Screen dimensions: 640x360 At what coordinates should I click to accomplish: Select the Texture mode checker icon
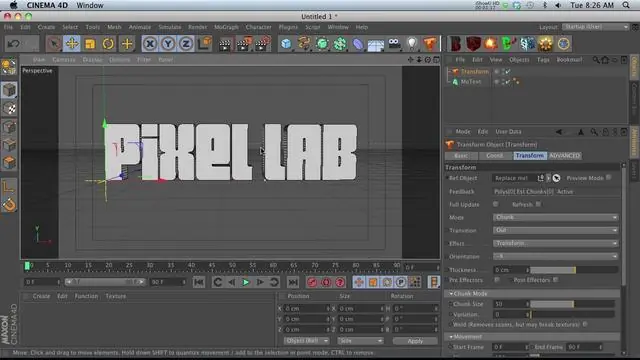9,109
